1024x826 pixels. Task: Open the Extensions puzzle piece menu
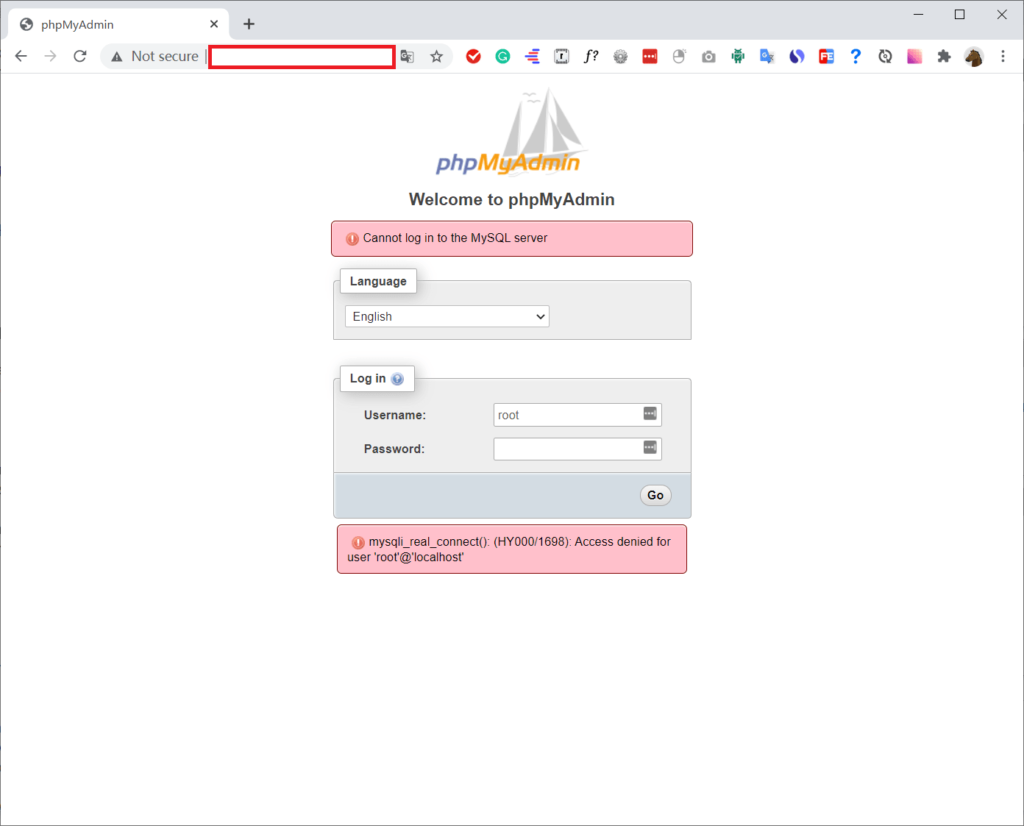tap(944, 57)
